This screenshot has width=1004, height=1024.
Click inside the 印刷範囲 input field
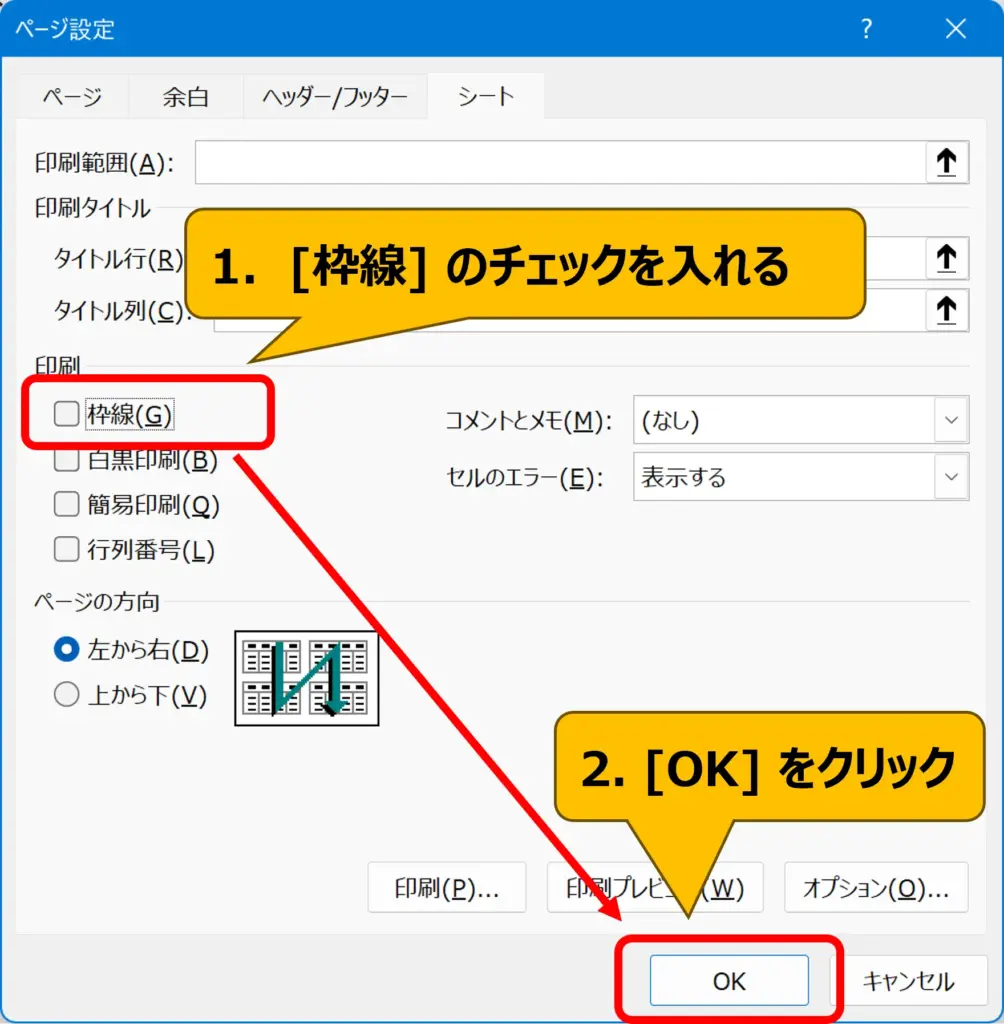point(558,162)
